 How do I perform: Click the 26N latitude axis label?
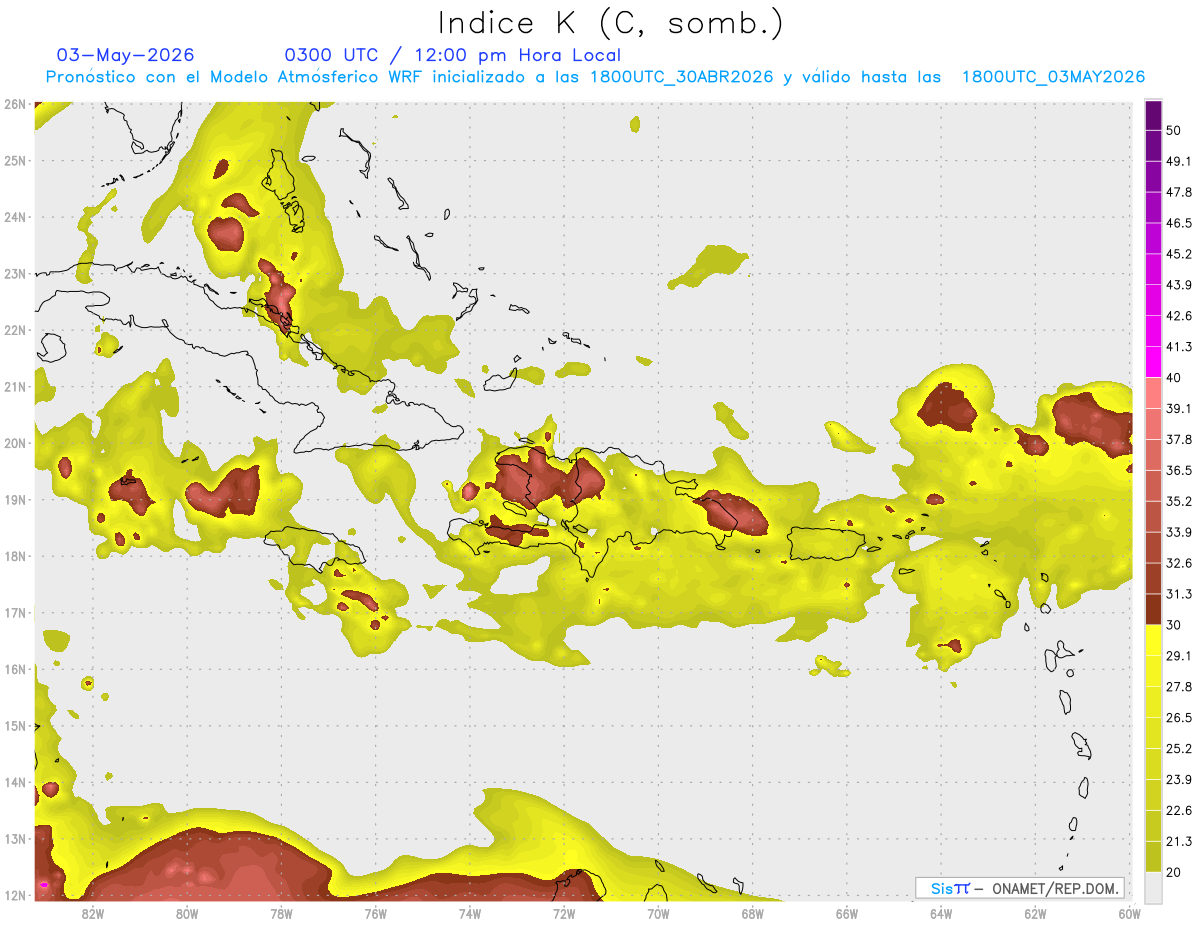coord(15,104)
